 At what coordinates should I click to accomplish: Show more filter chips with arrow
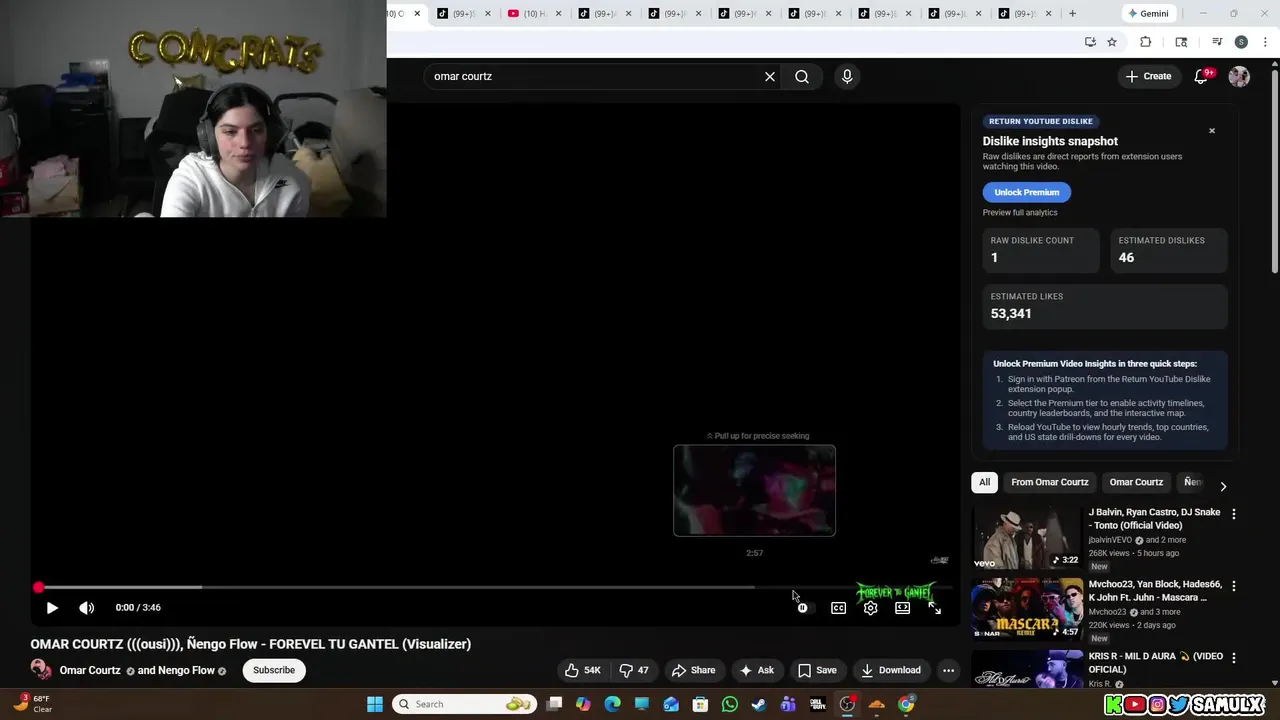pyautogui.click(x=1222, y=486)
